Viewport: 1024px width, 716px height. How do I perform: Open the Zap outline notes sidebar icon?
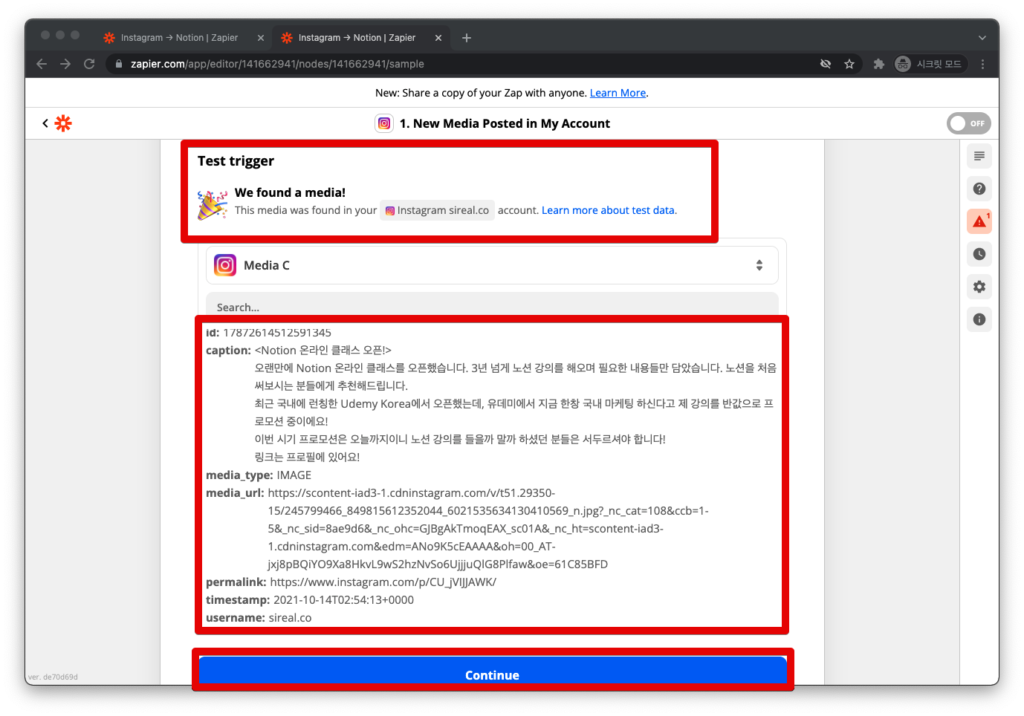click(x=979, y=156)
